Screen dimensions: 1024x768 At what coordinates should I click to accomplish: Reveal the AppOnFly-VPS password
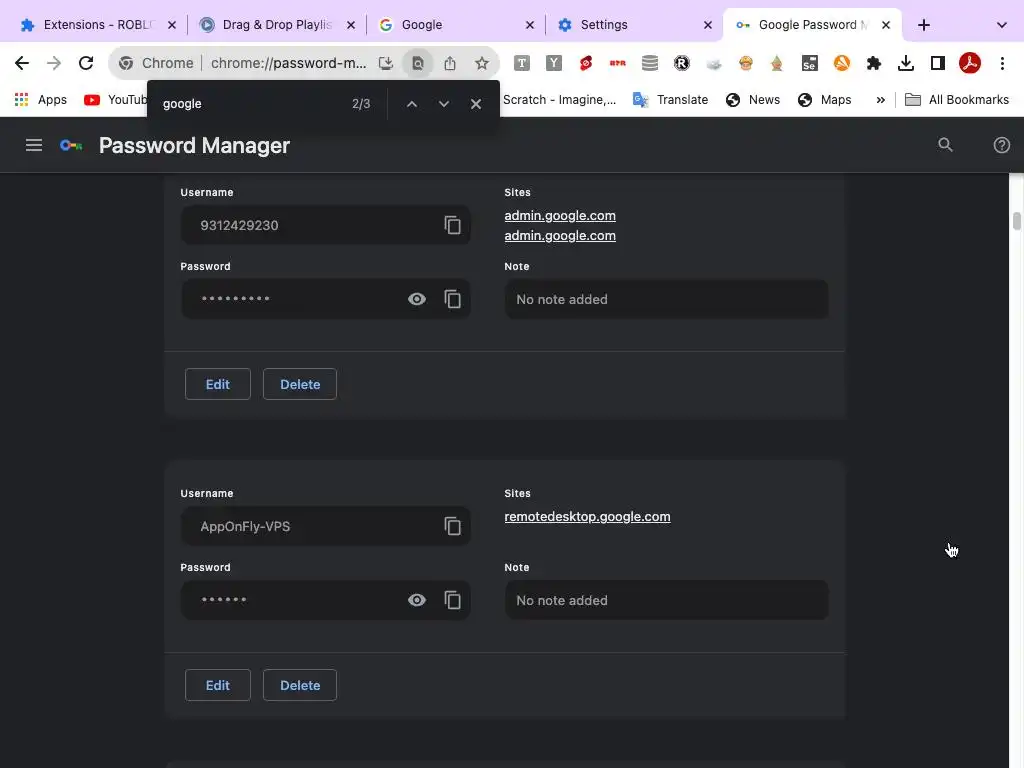point(417,600)
